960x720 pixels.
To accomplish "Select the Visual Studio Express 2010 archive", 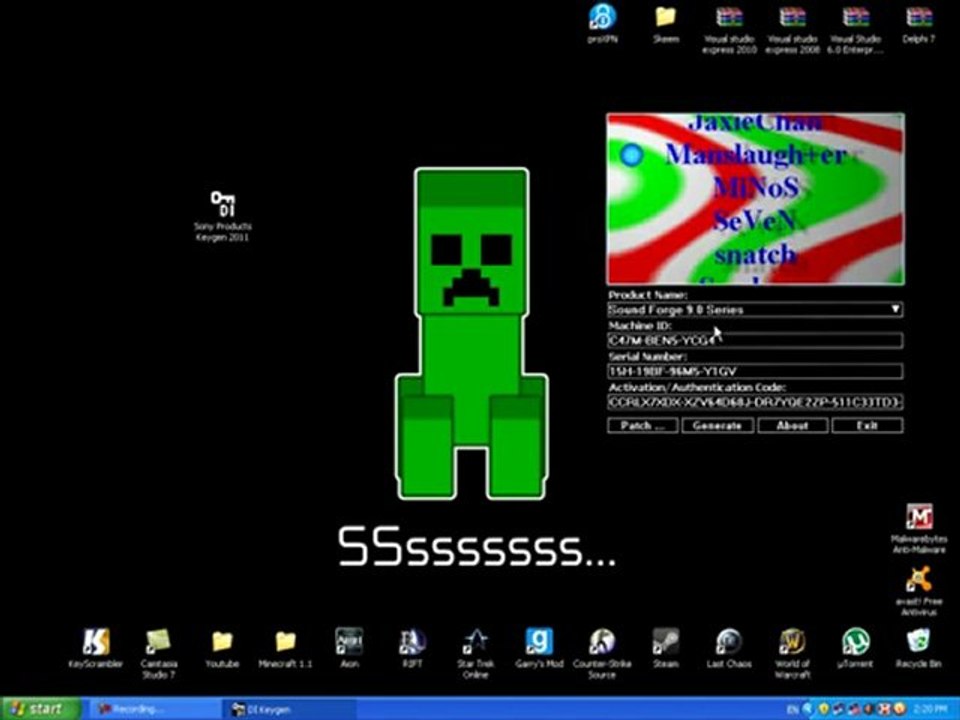I will tap(729, 29).
